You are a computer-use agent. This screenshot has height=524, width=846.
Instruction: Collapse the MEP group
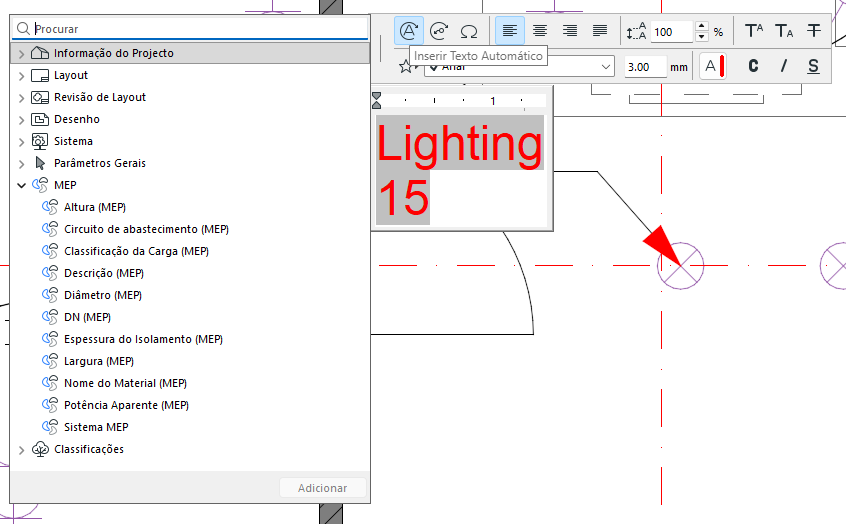(x=21, y=185)
